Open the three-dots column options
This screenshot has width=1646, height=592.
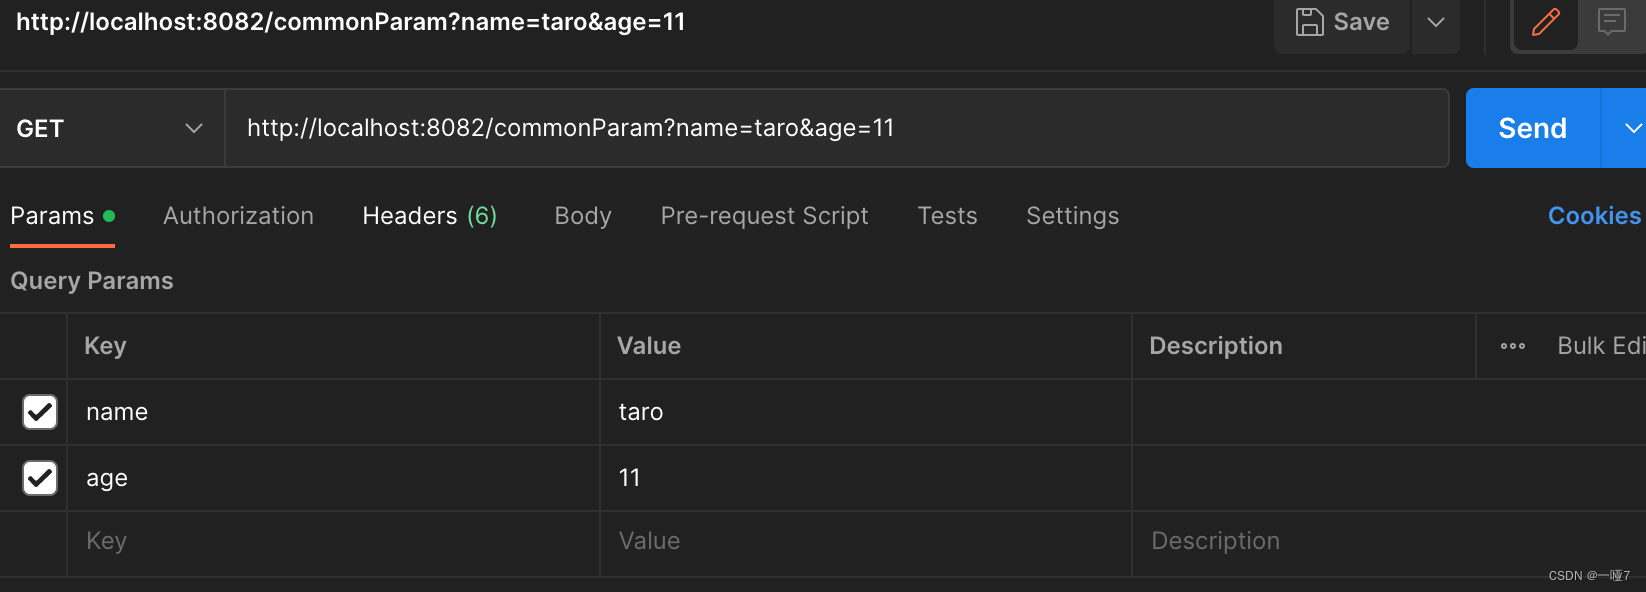(x=1512, y=346)
